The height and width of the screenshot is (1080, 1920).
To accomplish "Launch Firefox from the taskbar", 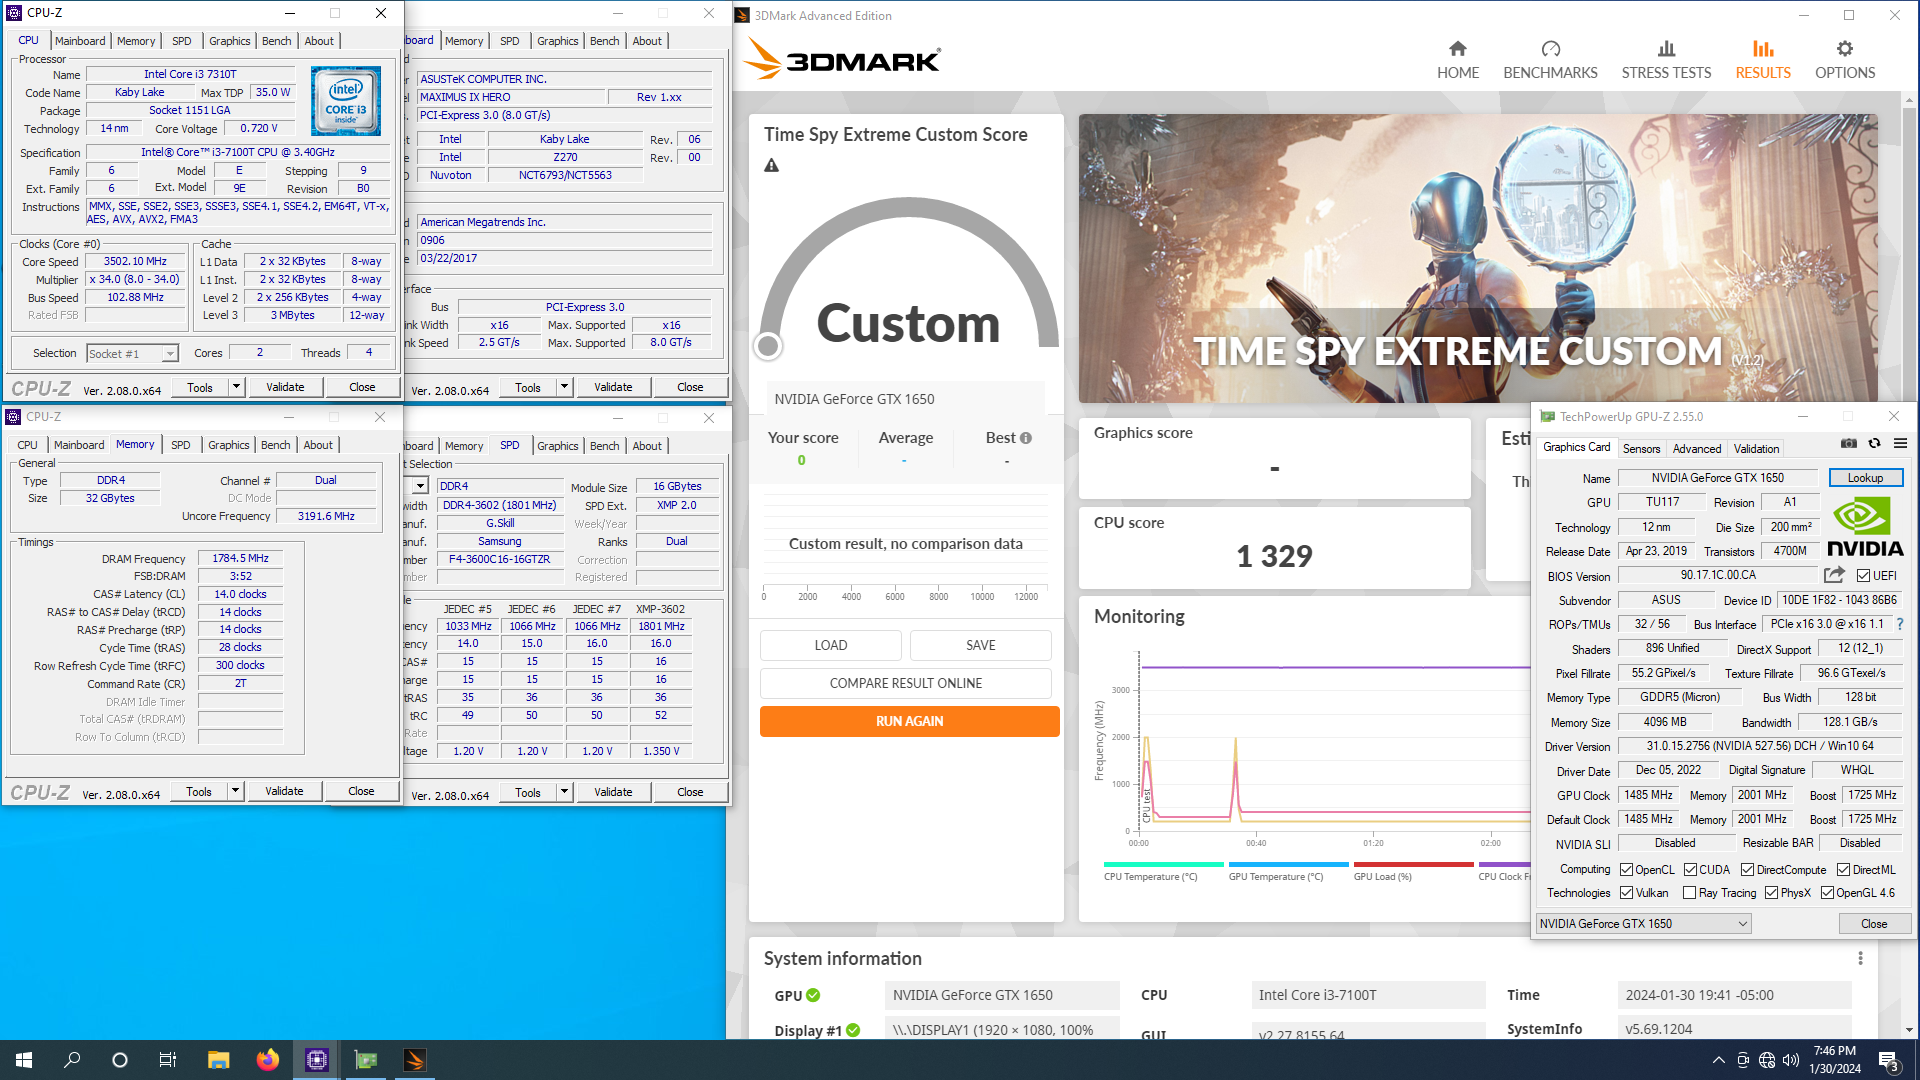I will 267,1060.
